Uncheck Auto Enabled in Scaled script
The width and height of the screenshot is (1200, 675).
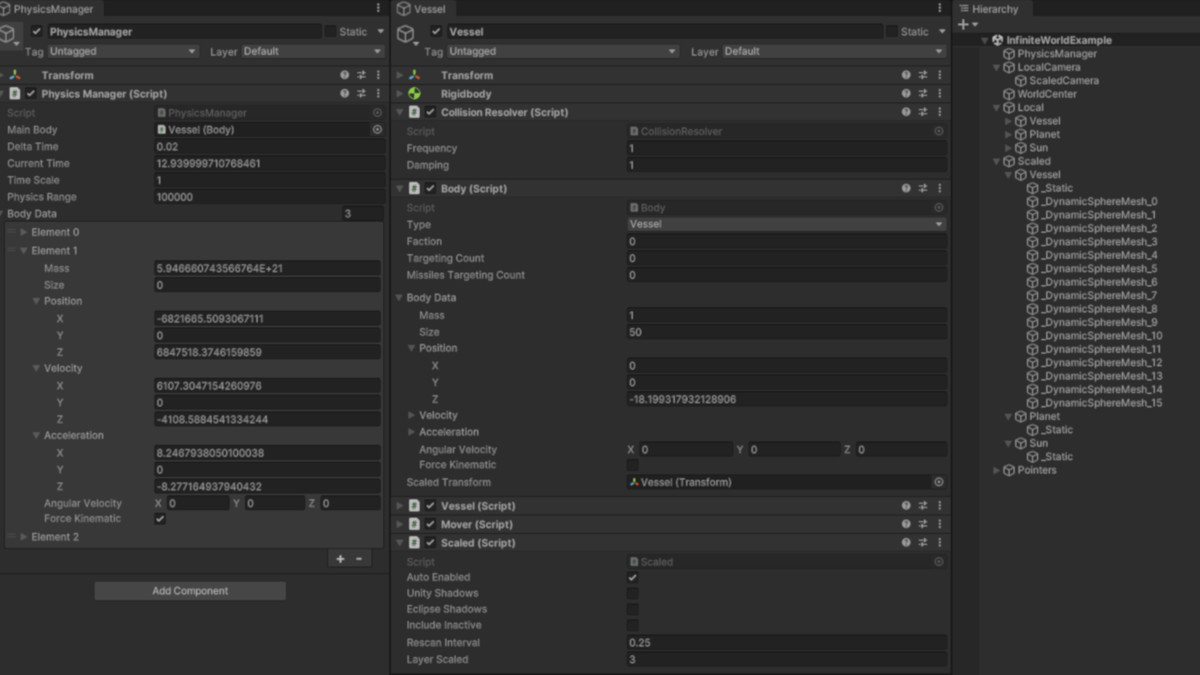(632, 578)
